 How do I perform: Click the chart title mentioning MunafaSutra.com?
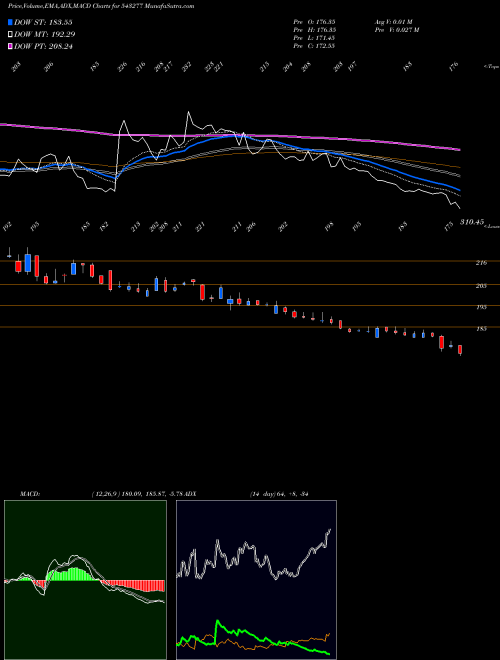tap(101, 6)
